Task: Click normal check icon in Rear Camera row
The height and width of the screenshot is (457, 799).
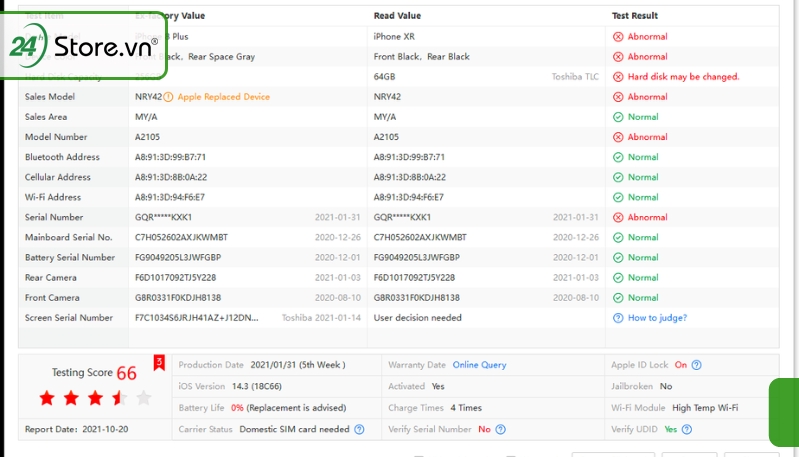Action: click(618, 278)
